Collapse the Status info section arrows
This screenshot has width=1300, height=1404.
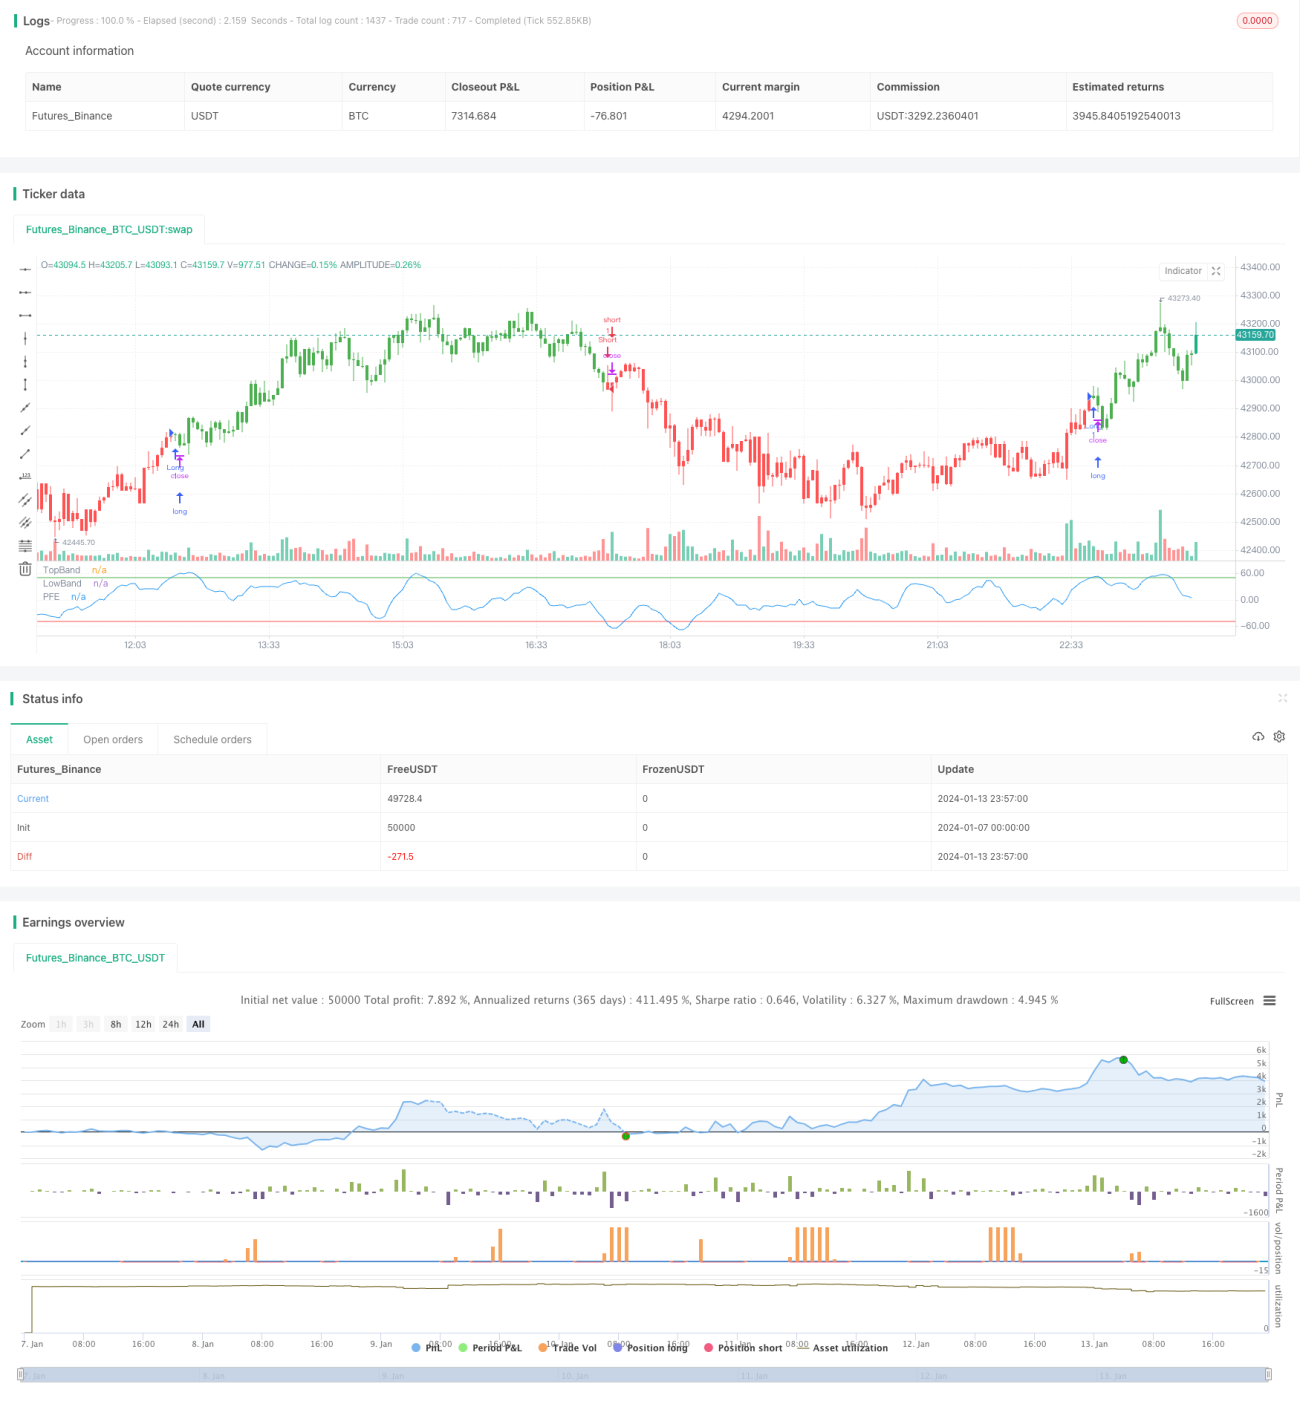click(1282, 698)
